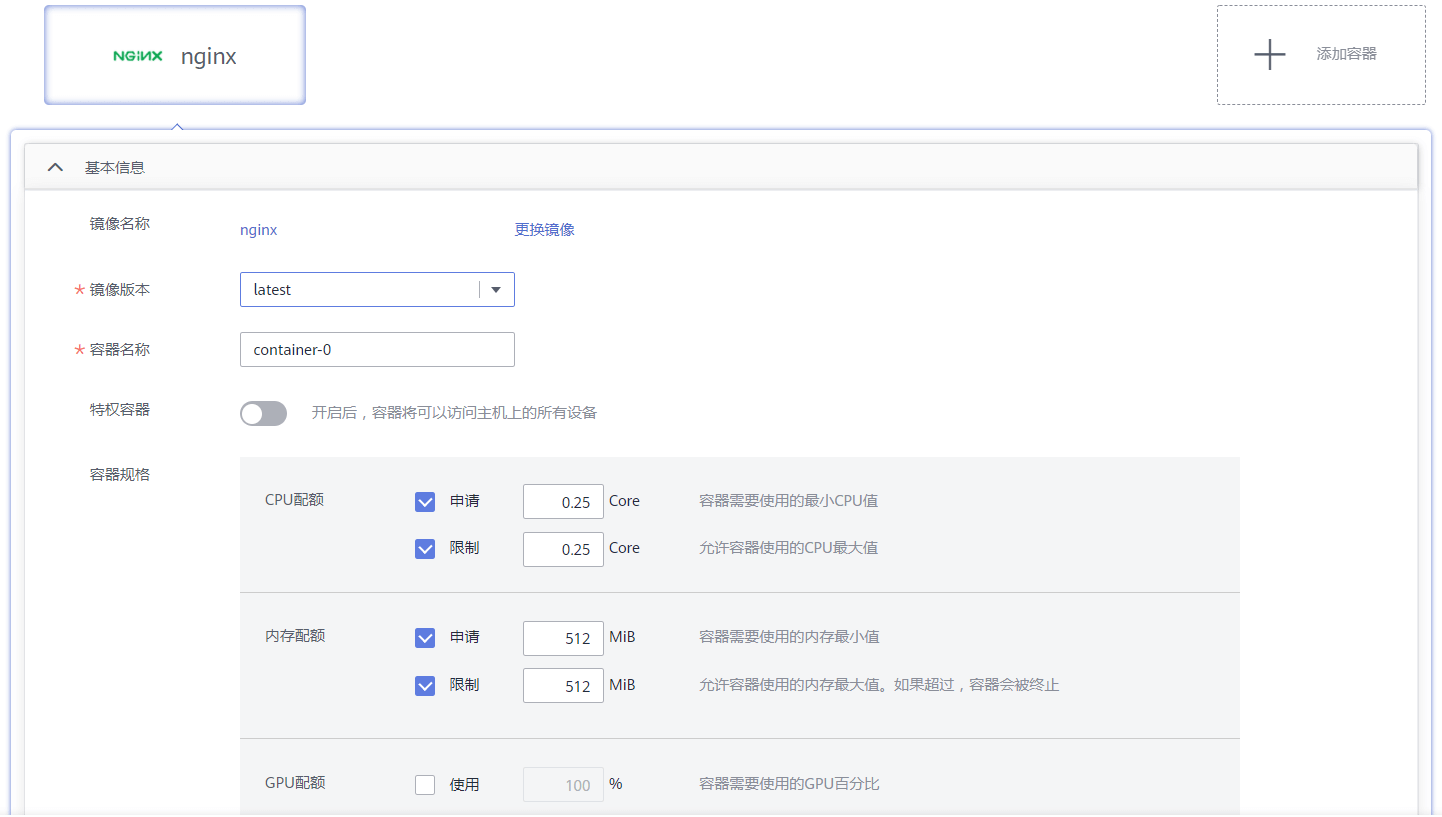Uncheck the CPU配额 限制 checkbox
The width and height of the screenshot is (1442, 817).
point(425,549)
